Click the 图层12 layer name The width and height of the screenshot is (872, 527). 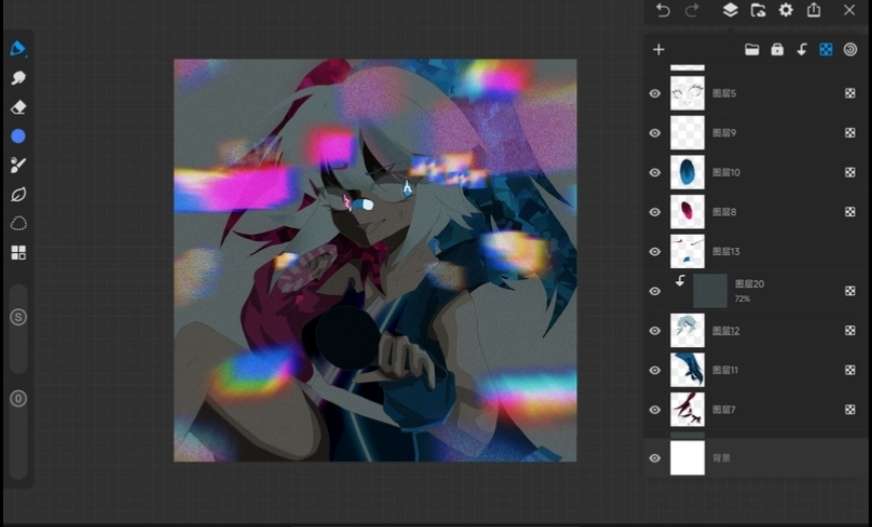(x=726, y=331)
